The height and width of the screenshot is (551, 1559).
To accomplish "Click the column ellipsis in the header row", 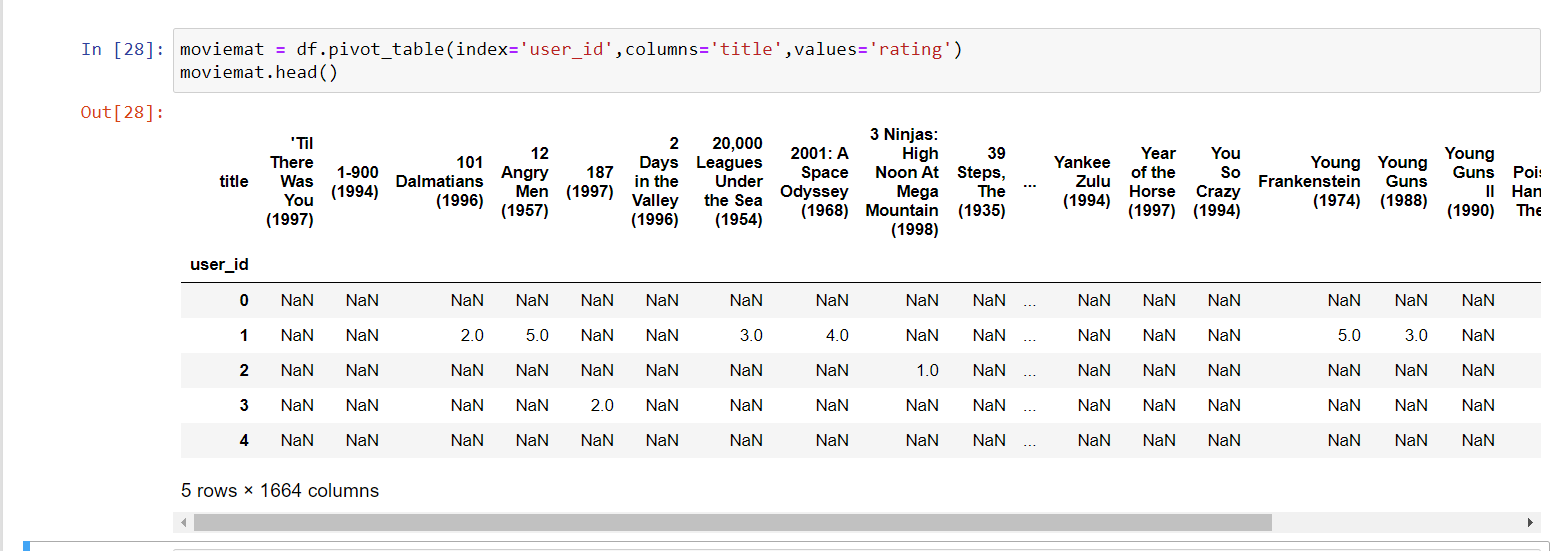I will [x=1030, y=185].
